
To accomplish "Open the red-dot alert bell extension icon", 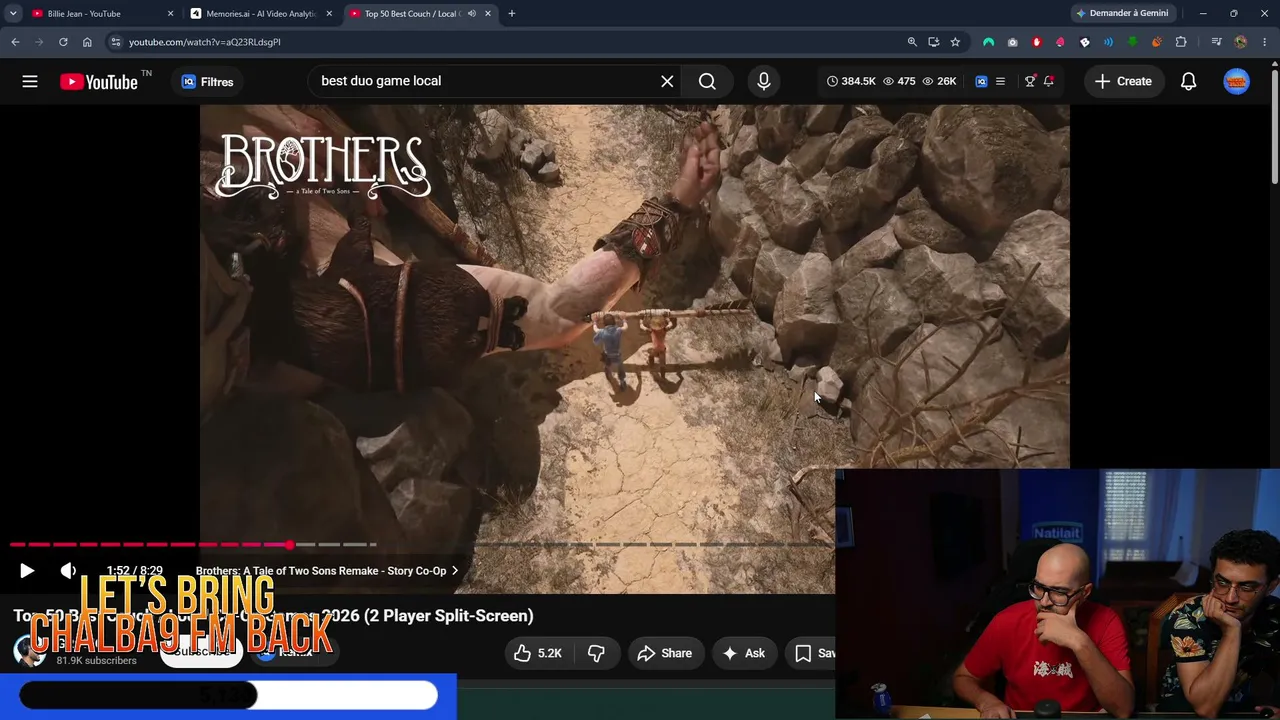I will pos(1048,81).
